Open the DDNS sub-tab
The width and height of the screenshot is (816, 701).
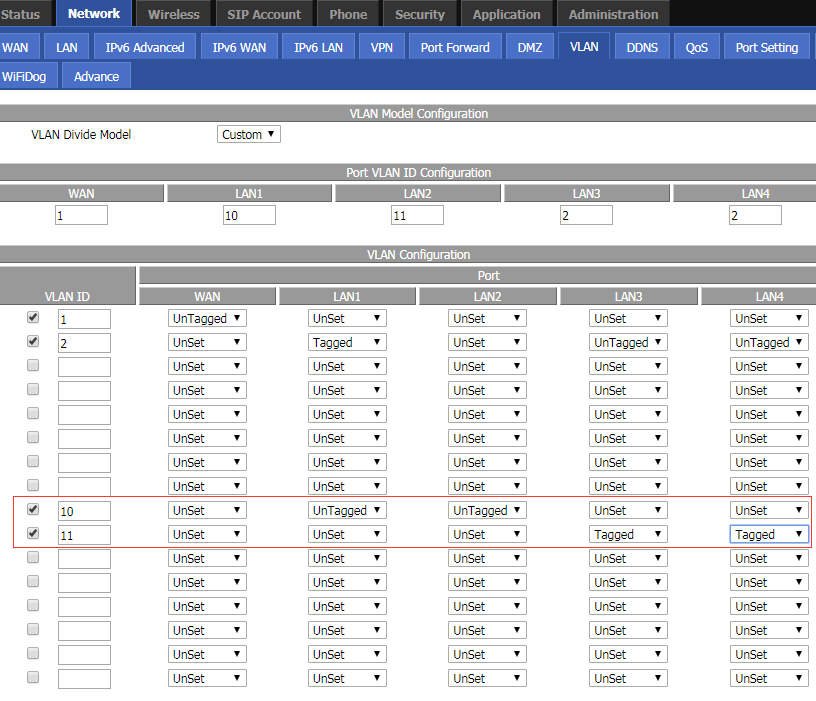click(x=642, y=47)
